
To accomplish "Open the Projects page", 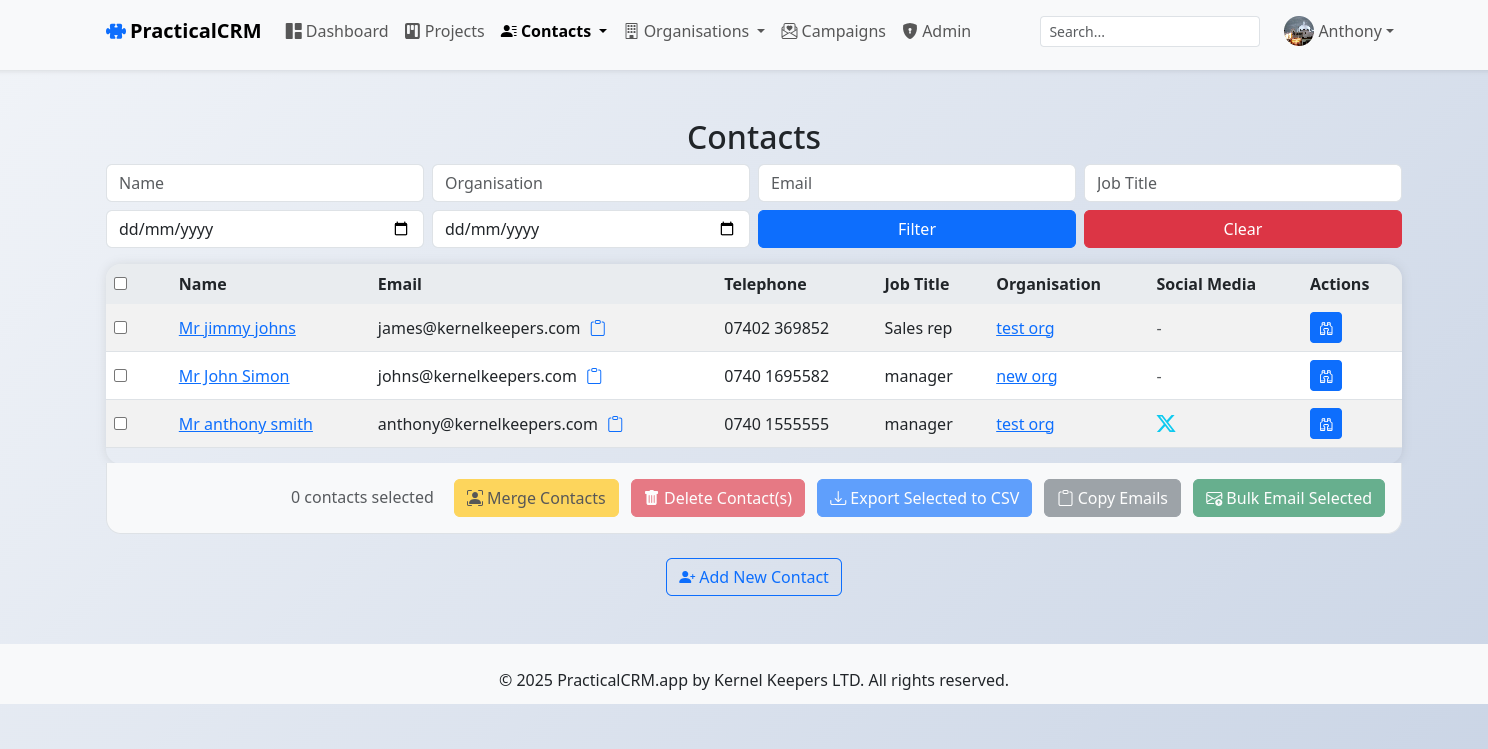I will [x=445, y=31].
